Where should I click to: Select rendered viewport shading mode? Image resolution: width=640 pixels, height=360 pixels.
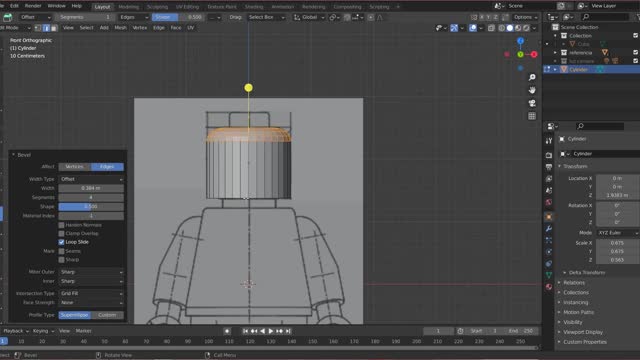[x=527, y=28]
